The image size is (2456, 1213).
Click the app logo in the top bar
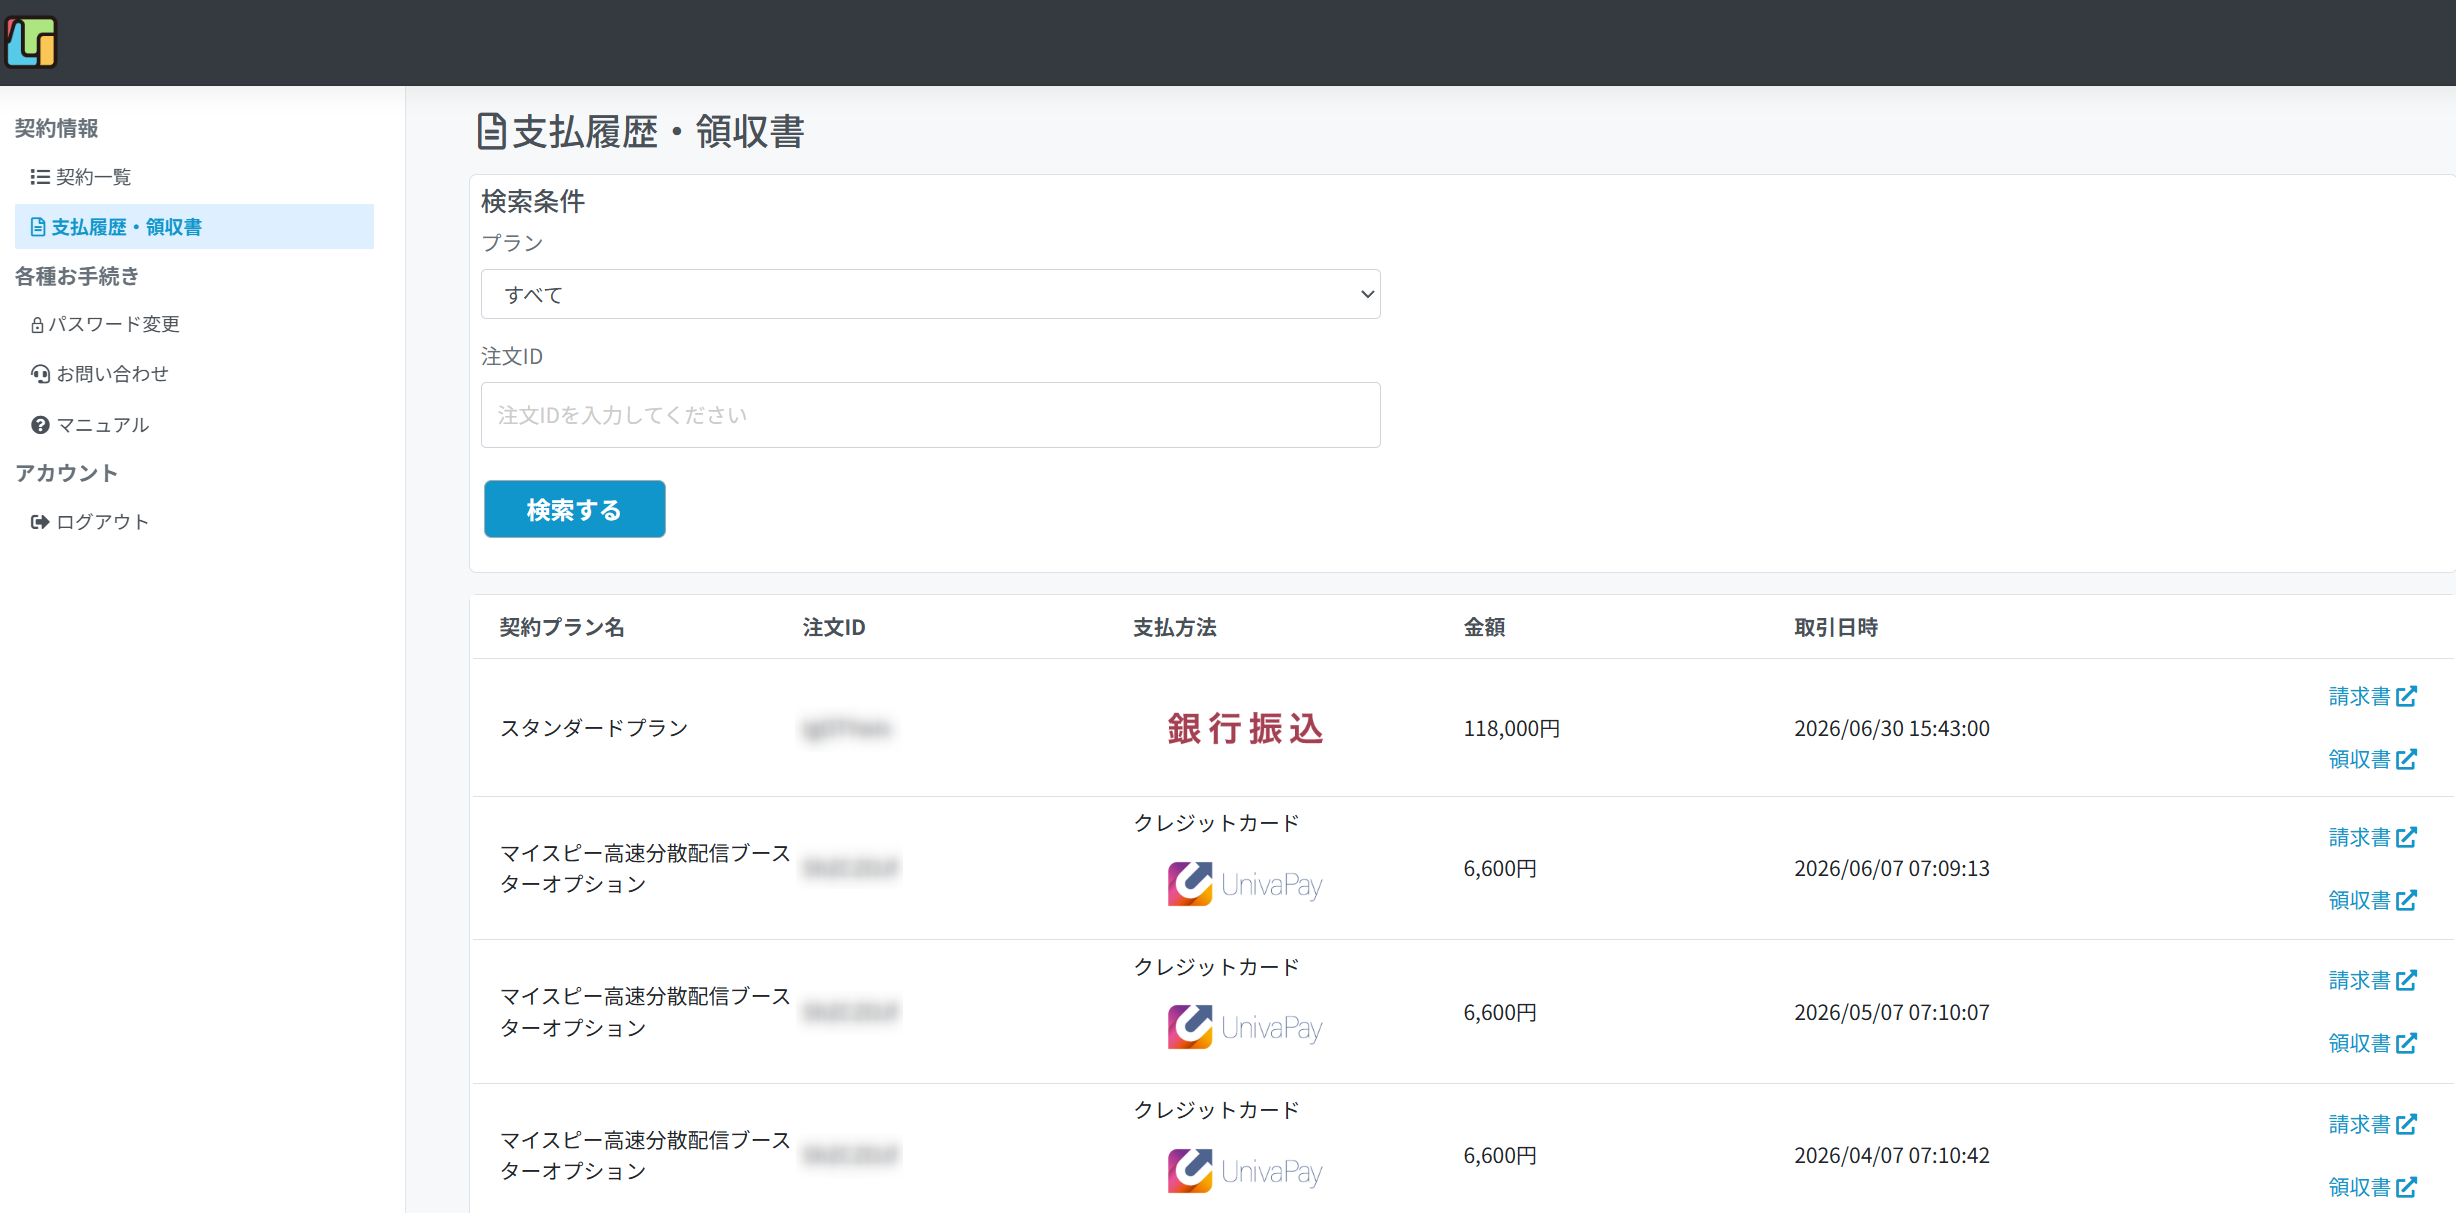click(31, 42)
